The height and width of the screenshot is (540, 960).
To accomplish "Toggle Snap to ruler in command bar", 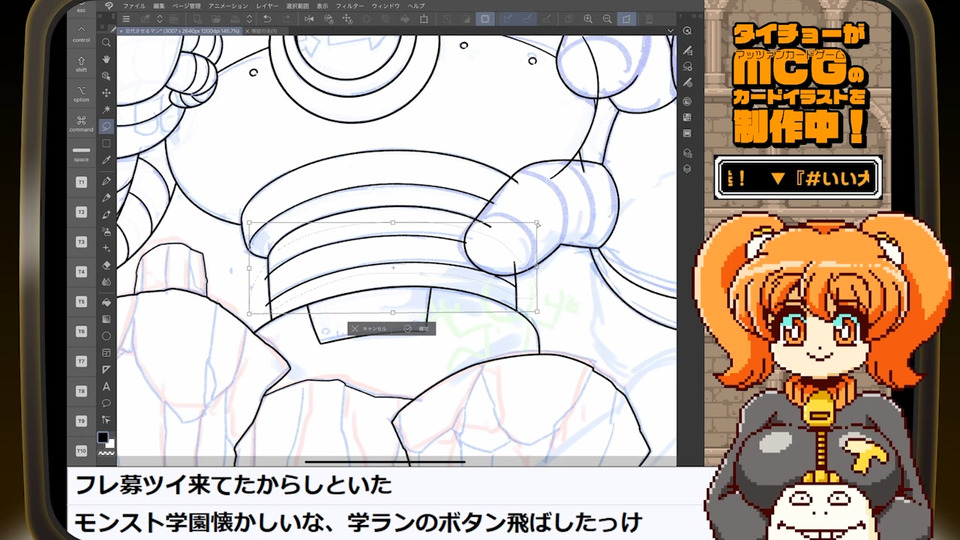I will click(x=508, y=19).
